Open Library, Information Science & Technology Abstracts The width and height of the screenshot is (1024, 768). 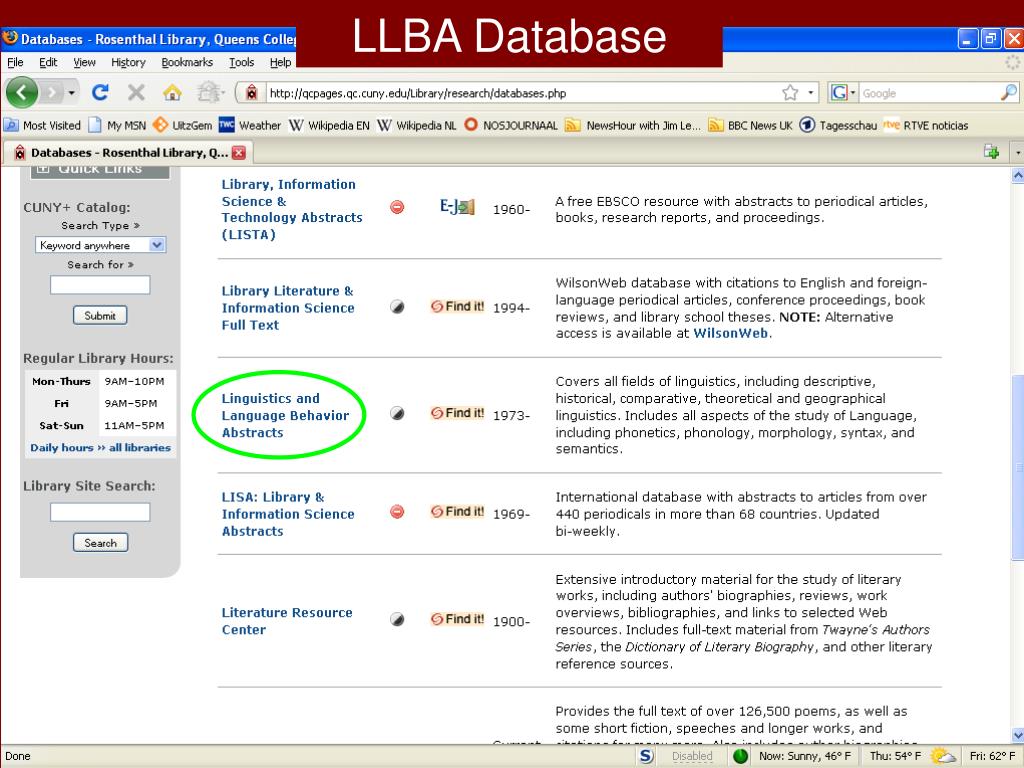(x=292, y=209)
